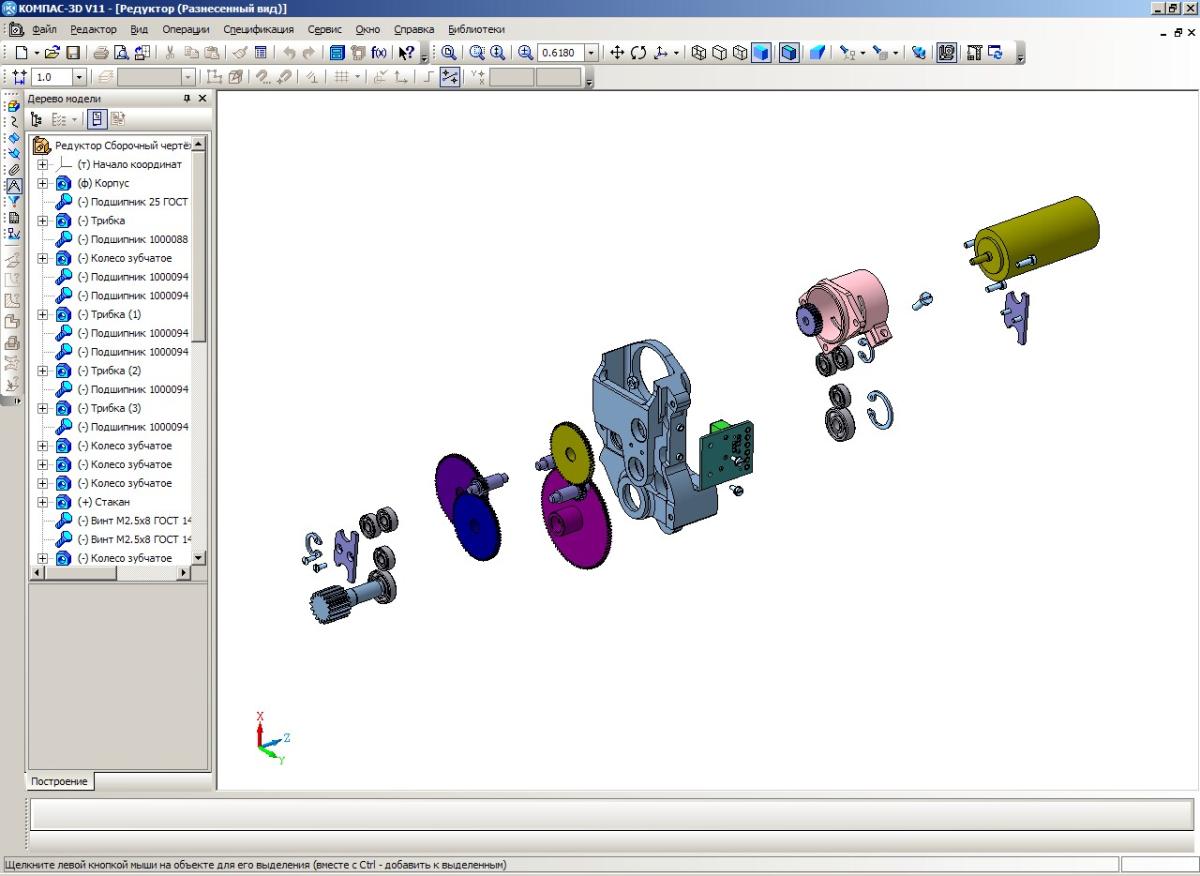Screen dimensions: 1200x876
Task: Expand the Корпус tree node
Action: coord(42,183)
